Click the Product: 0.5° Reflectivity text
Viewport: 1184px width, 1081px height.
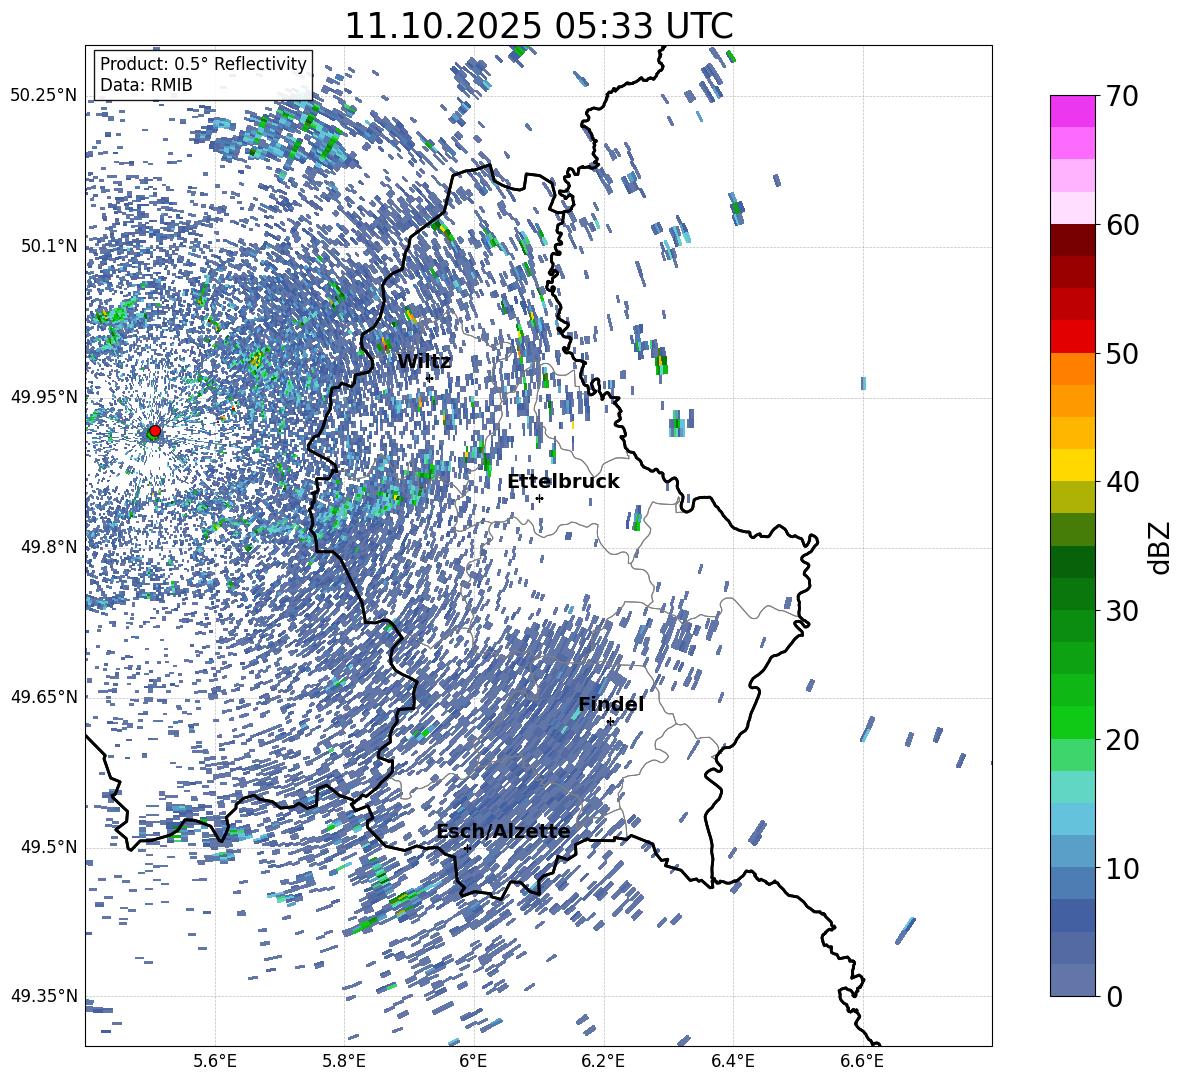(x=203, y=63)
